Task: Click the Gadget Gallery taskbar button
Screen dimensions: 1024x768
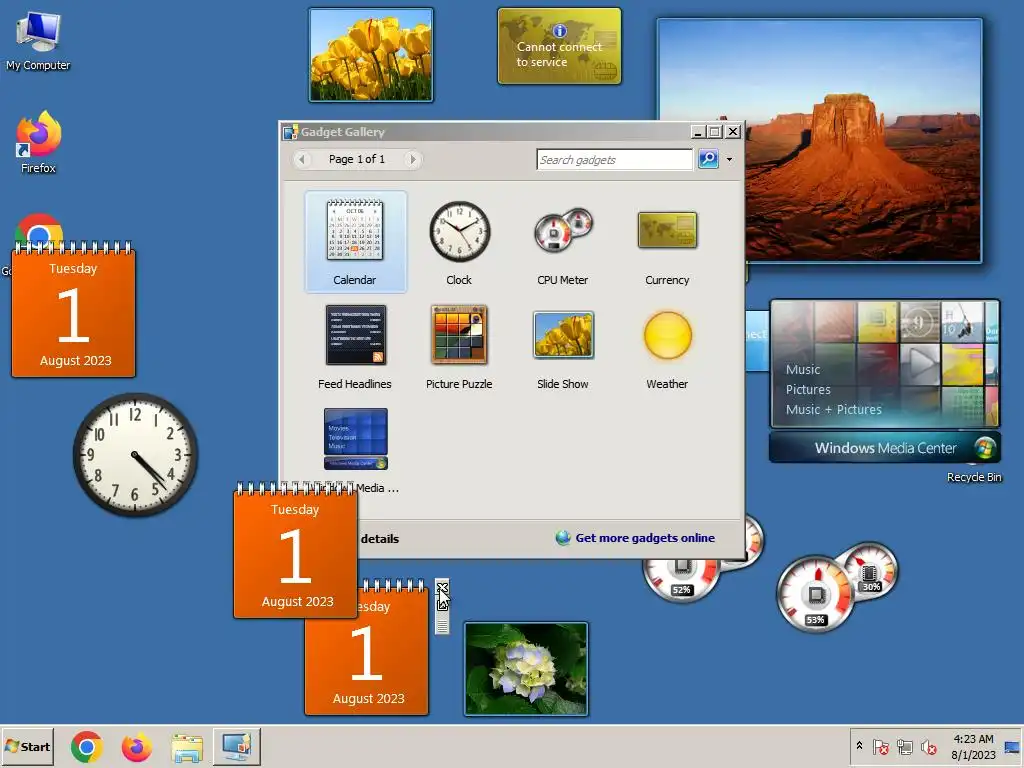Action: [x=236, y=746]
